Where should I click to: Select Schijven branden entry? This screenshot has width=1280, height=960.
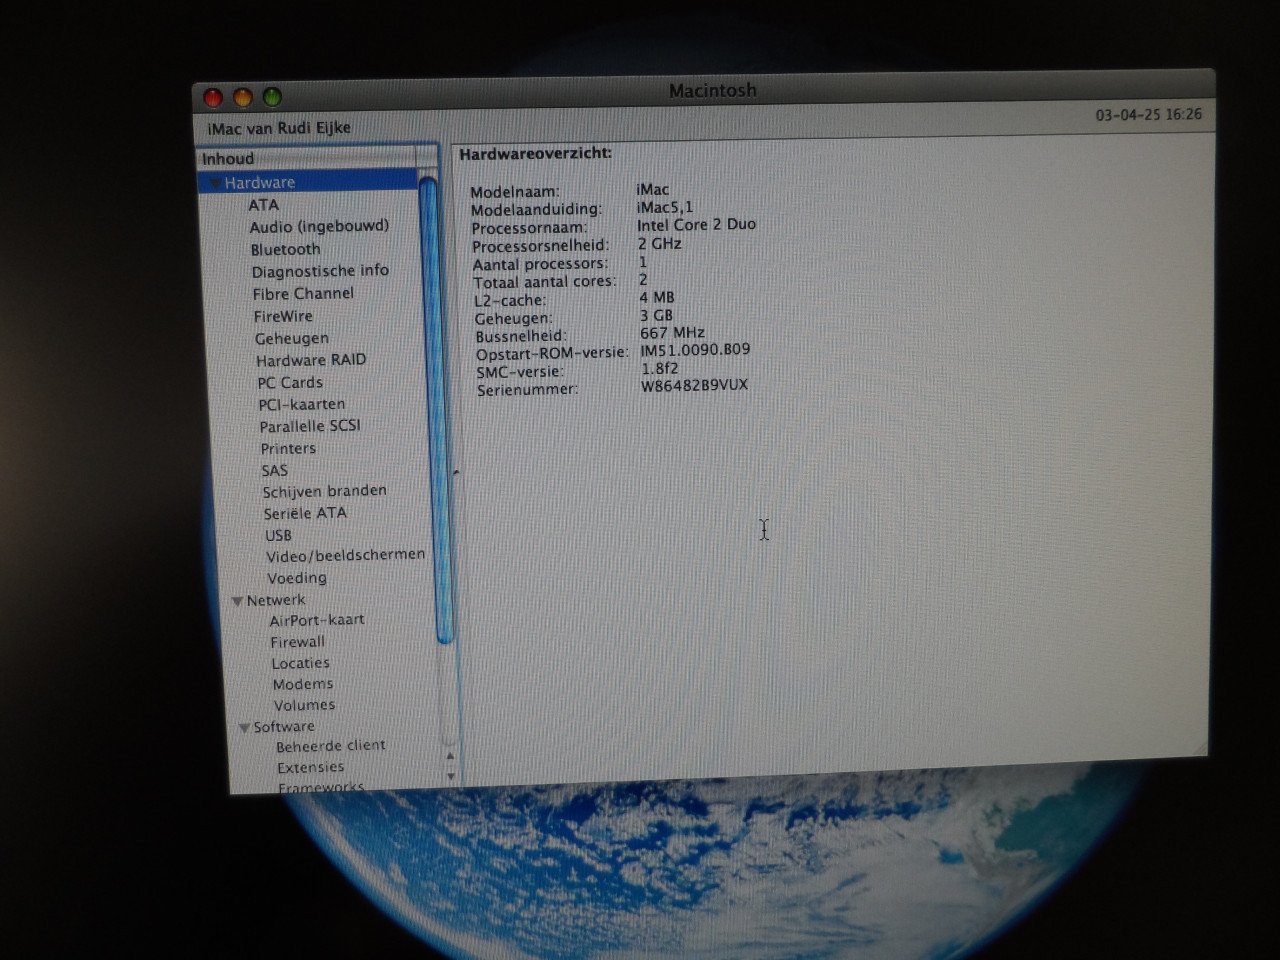coord(324,492)
